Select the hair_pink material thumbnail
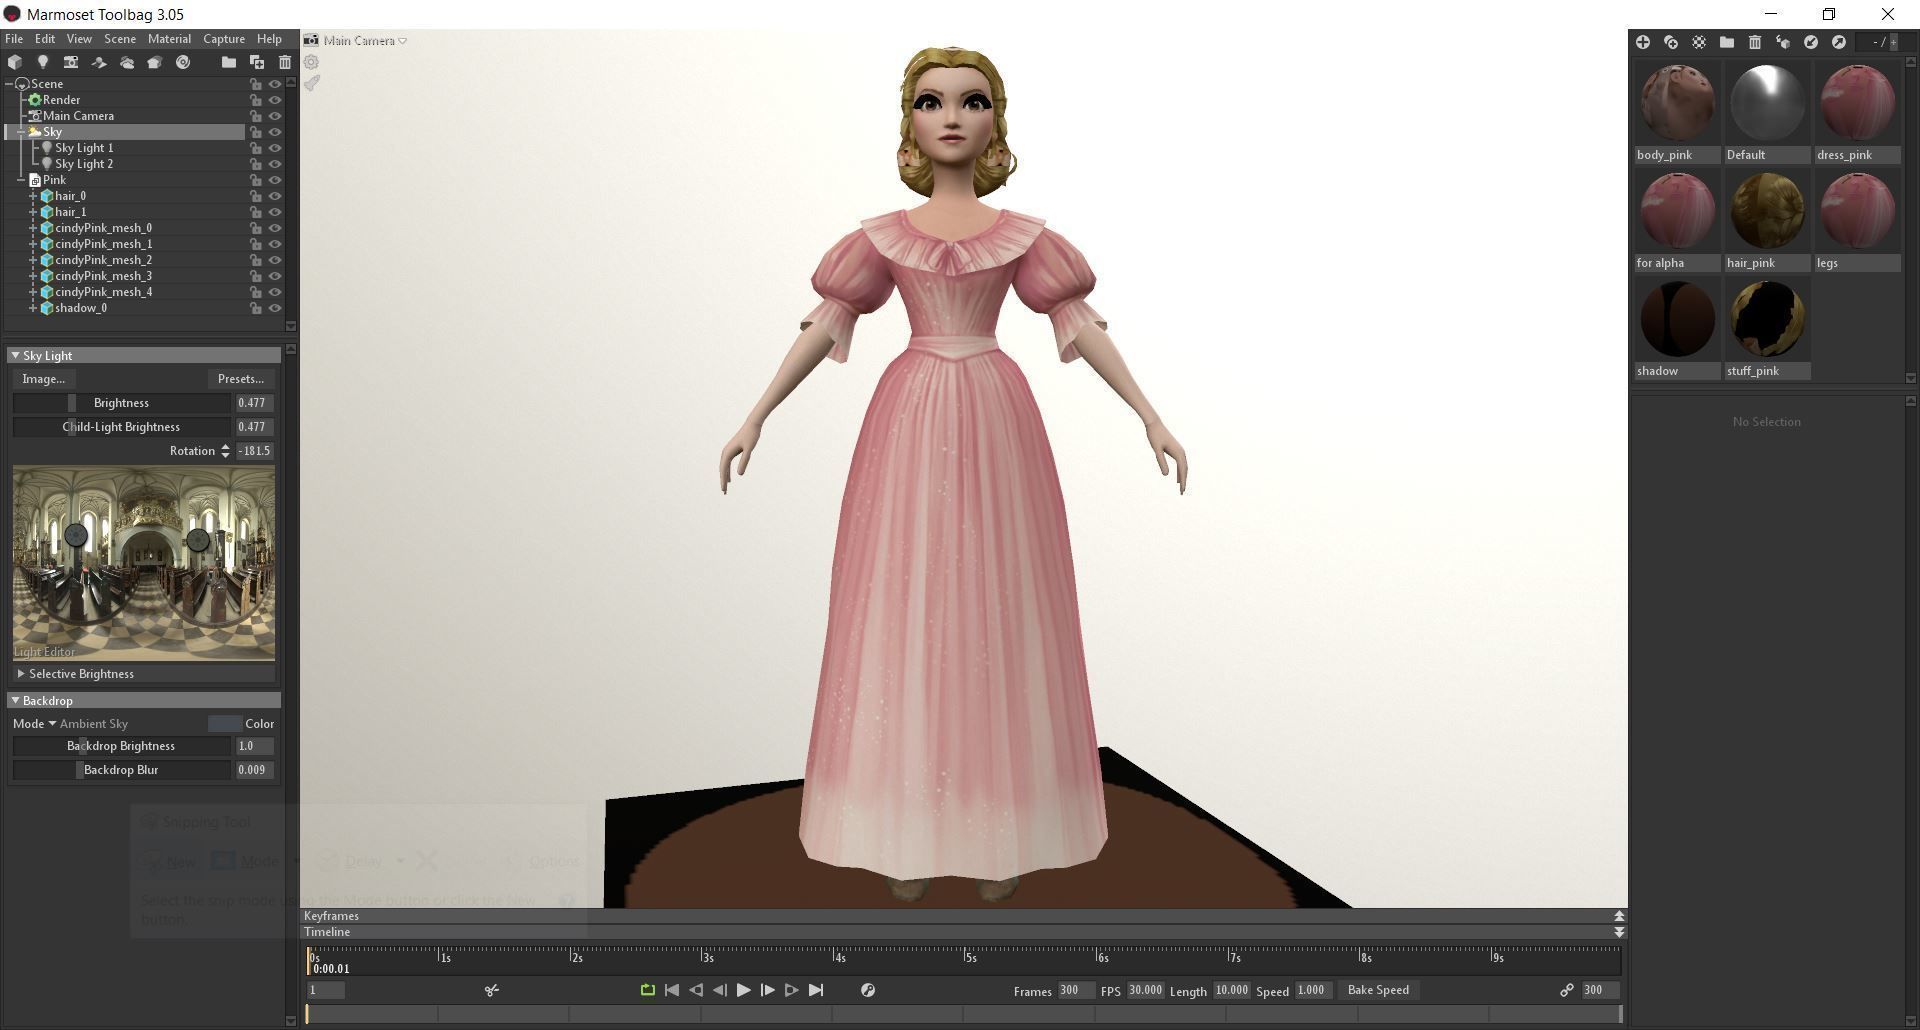 tap(1767, 211)
